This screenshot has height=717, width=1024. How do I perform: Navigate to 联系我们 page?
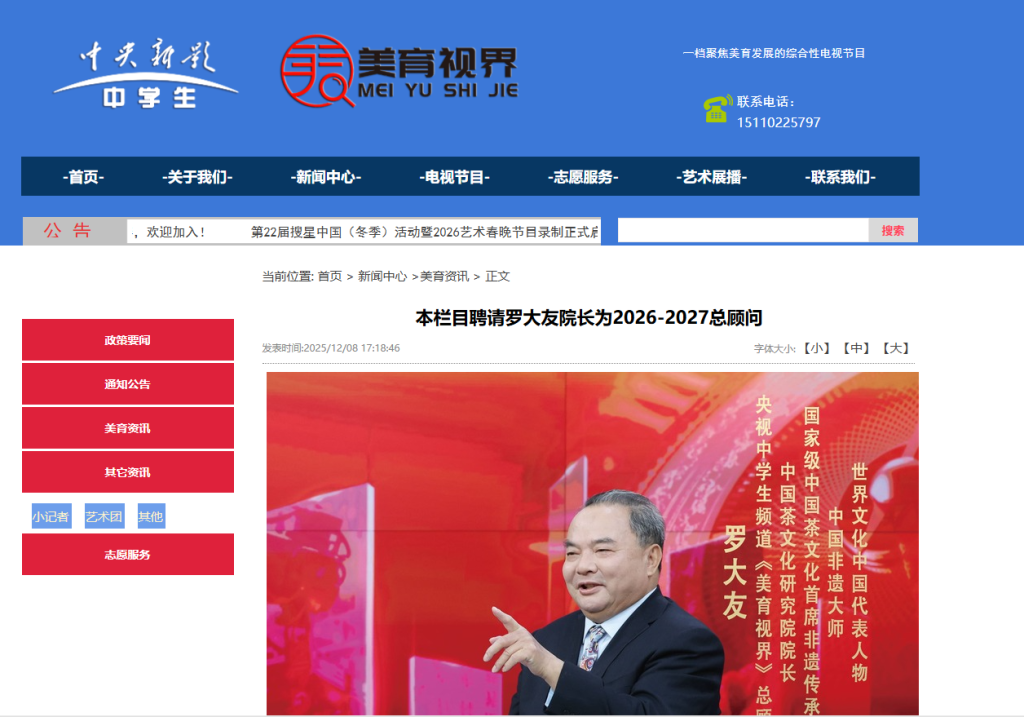(x=840, y=177)
